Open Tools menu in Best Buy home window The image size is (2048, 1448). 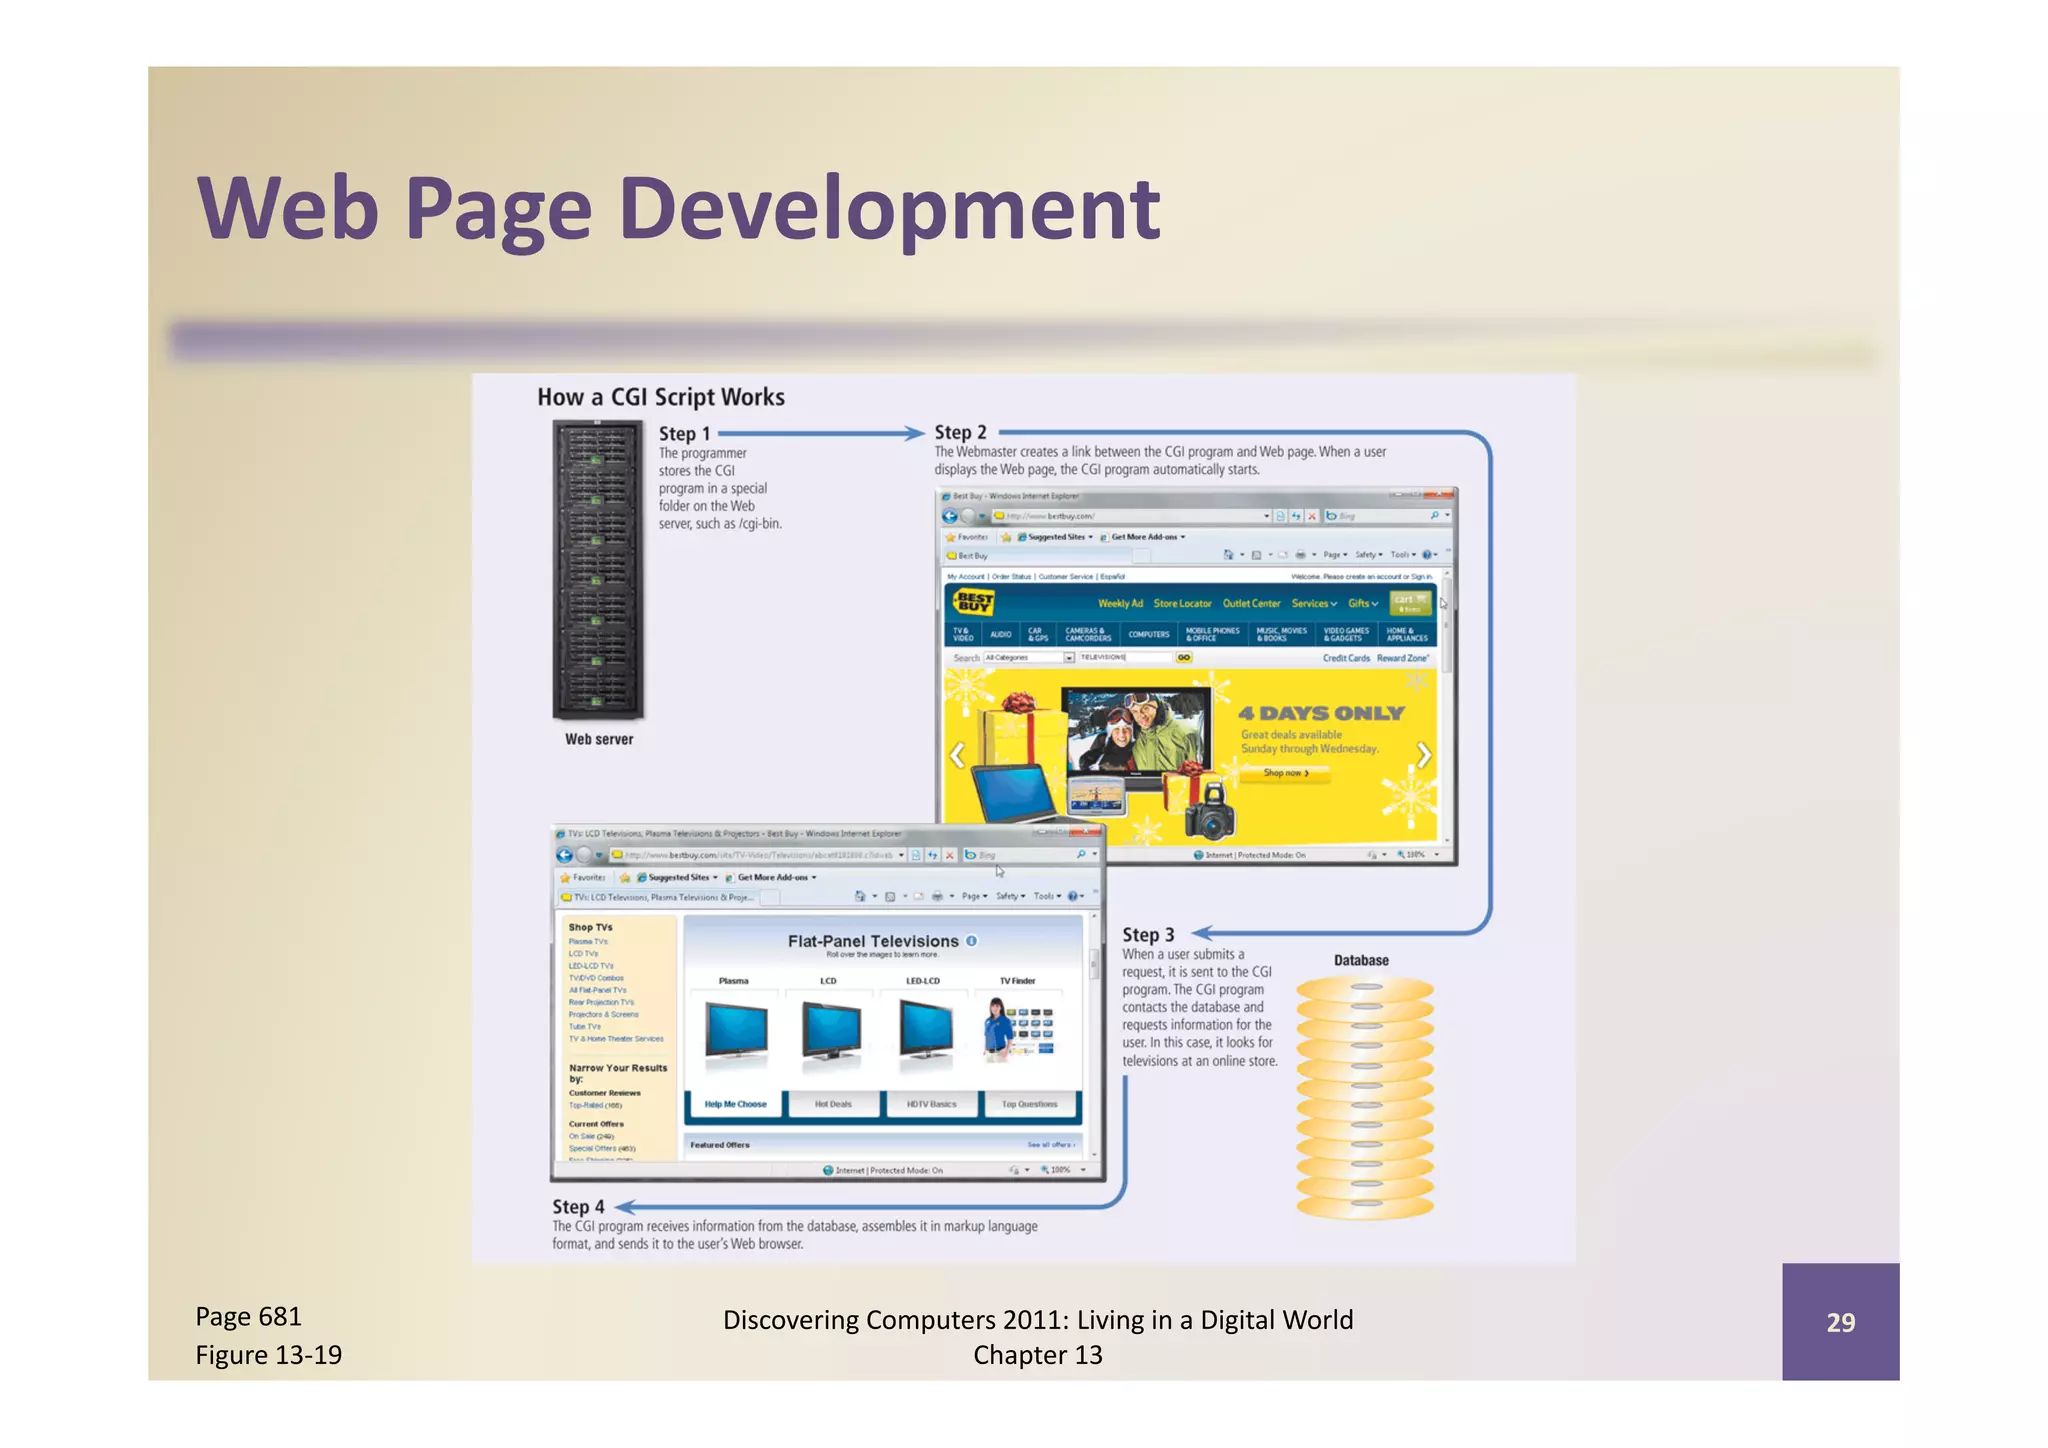point(1403,554)
